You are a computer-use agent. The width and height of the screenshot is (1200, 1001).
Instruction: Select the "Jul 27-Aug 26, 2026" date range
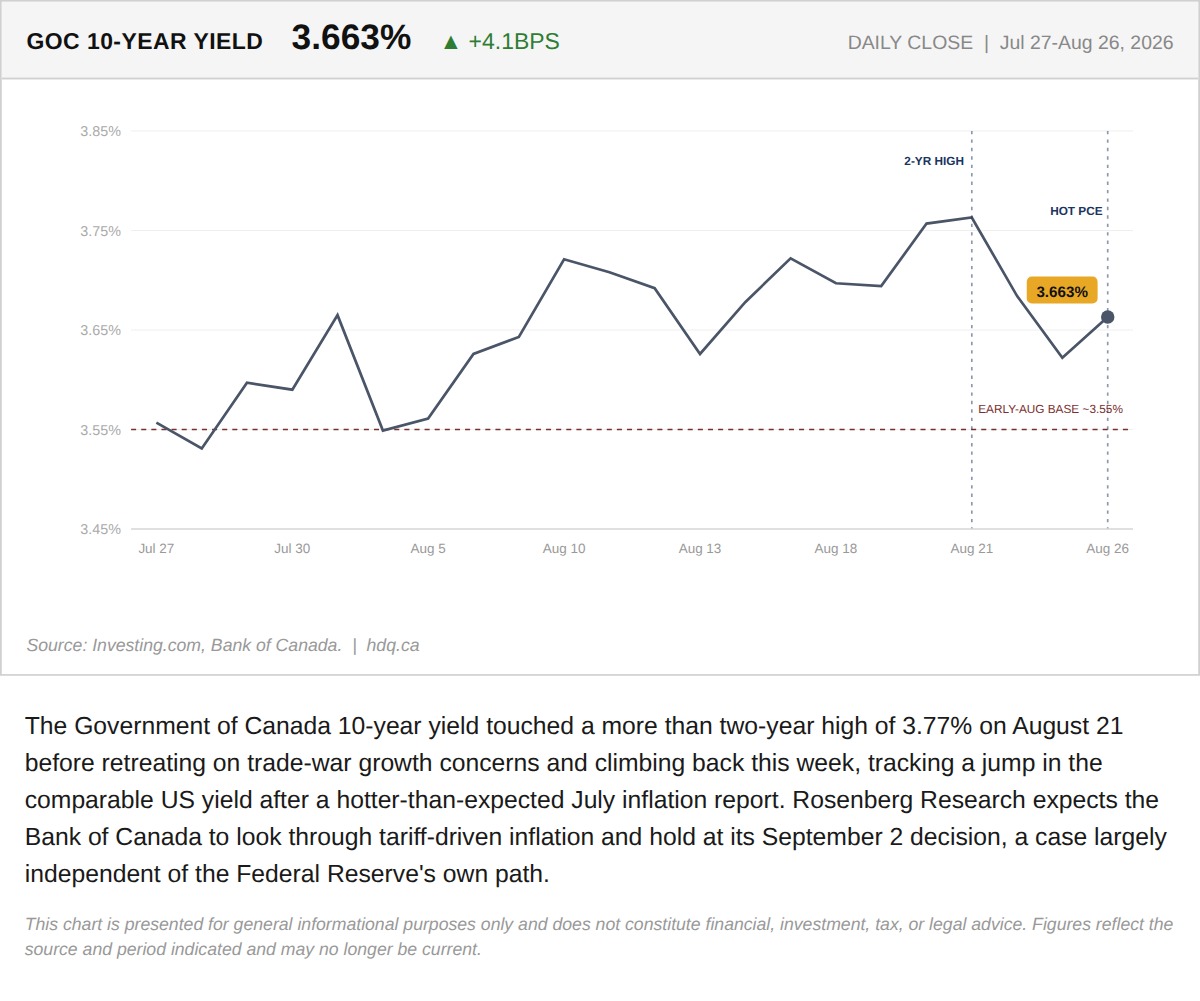[1086, 43]
